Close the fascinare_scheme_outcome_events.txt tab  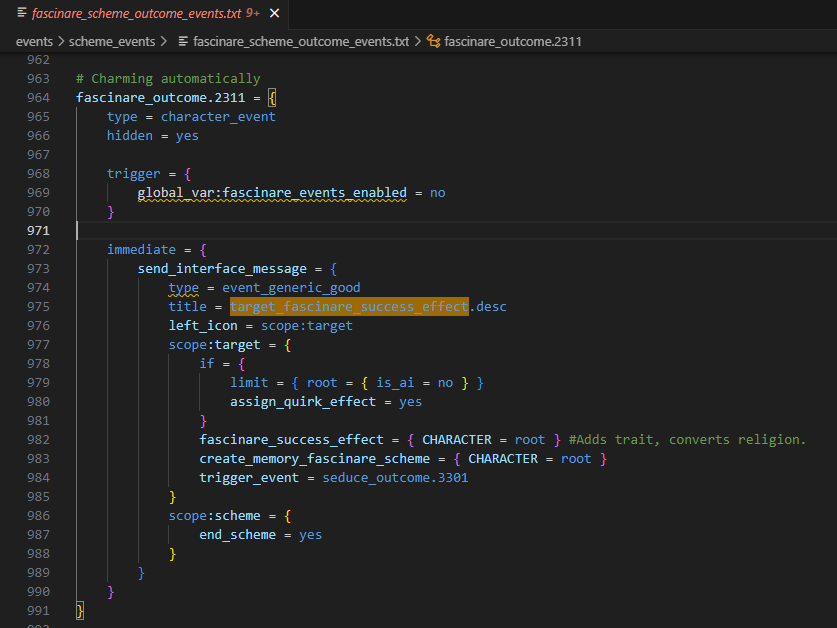tap(275, 14)
